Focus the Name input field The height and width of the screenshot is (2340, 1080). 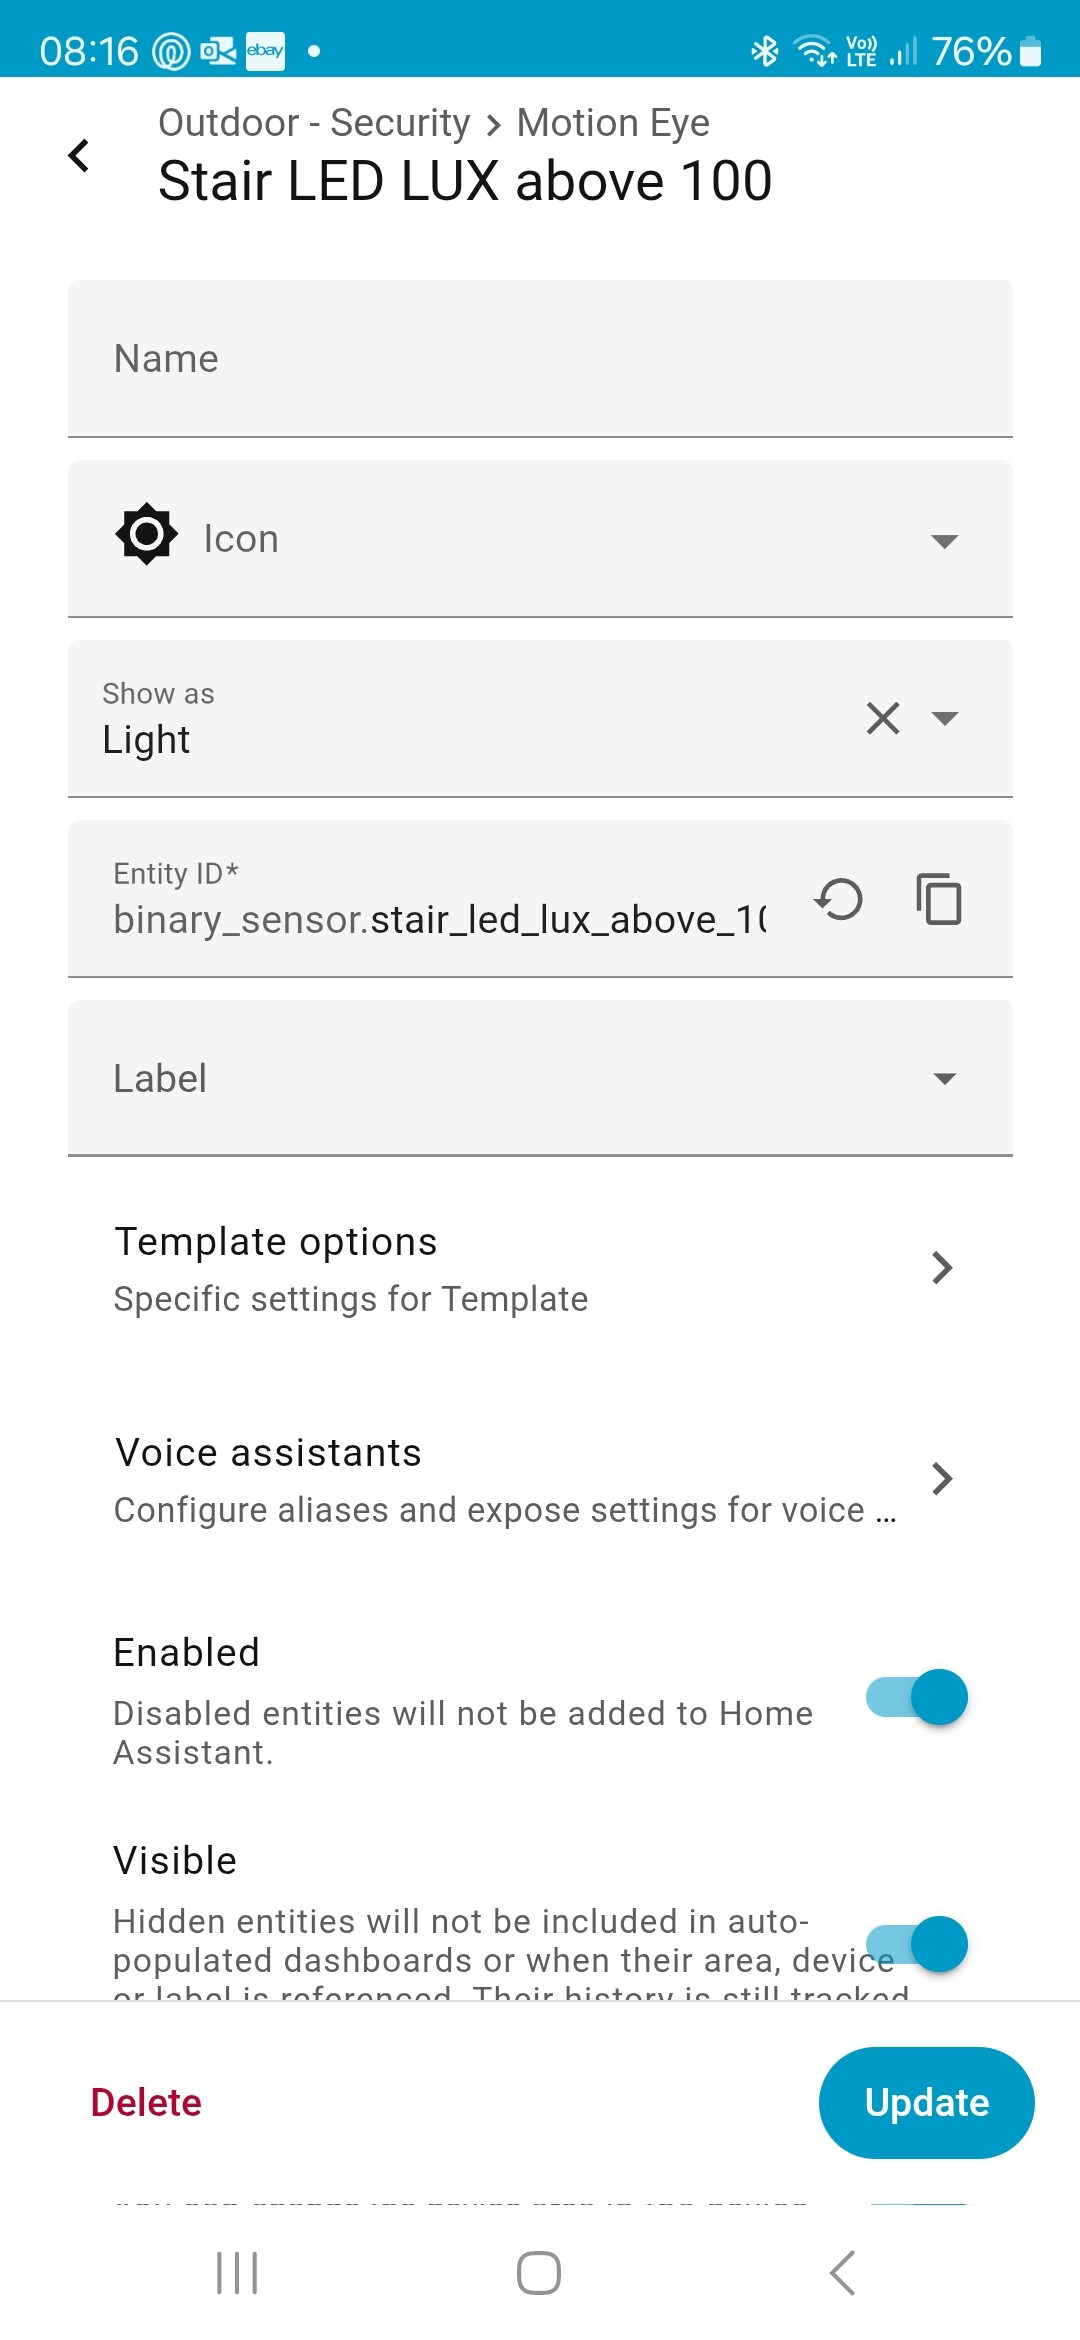pyautogui.click(x=540, y=359)
